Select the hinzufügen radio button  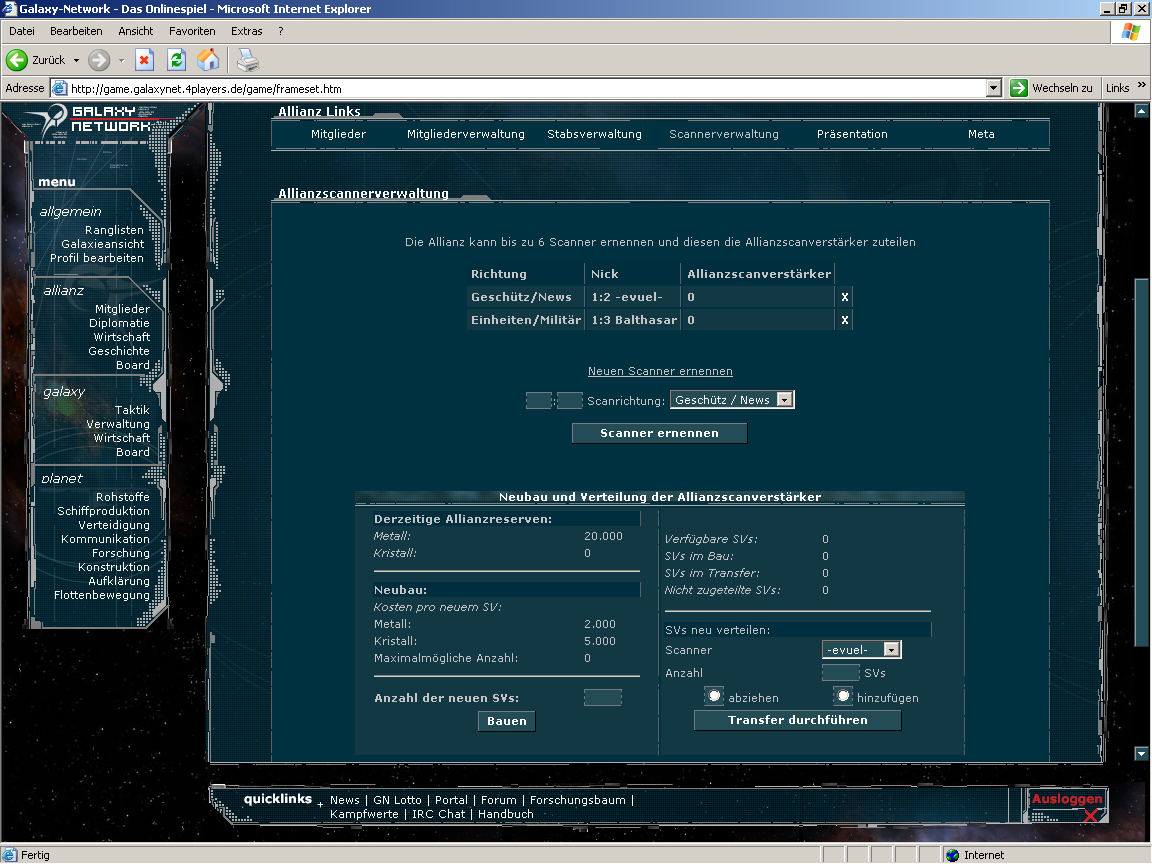point(843,696)
